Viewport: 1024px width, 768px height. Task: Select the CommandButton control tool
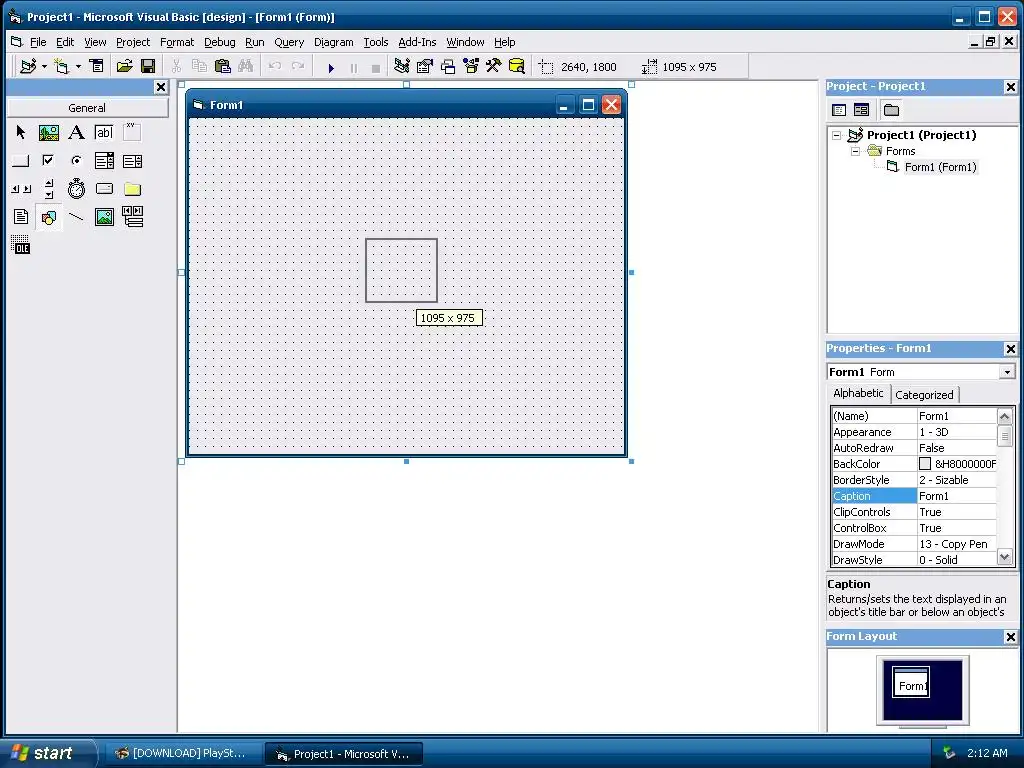[x=21, y=161]
